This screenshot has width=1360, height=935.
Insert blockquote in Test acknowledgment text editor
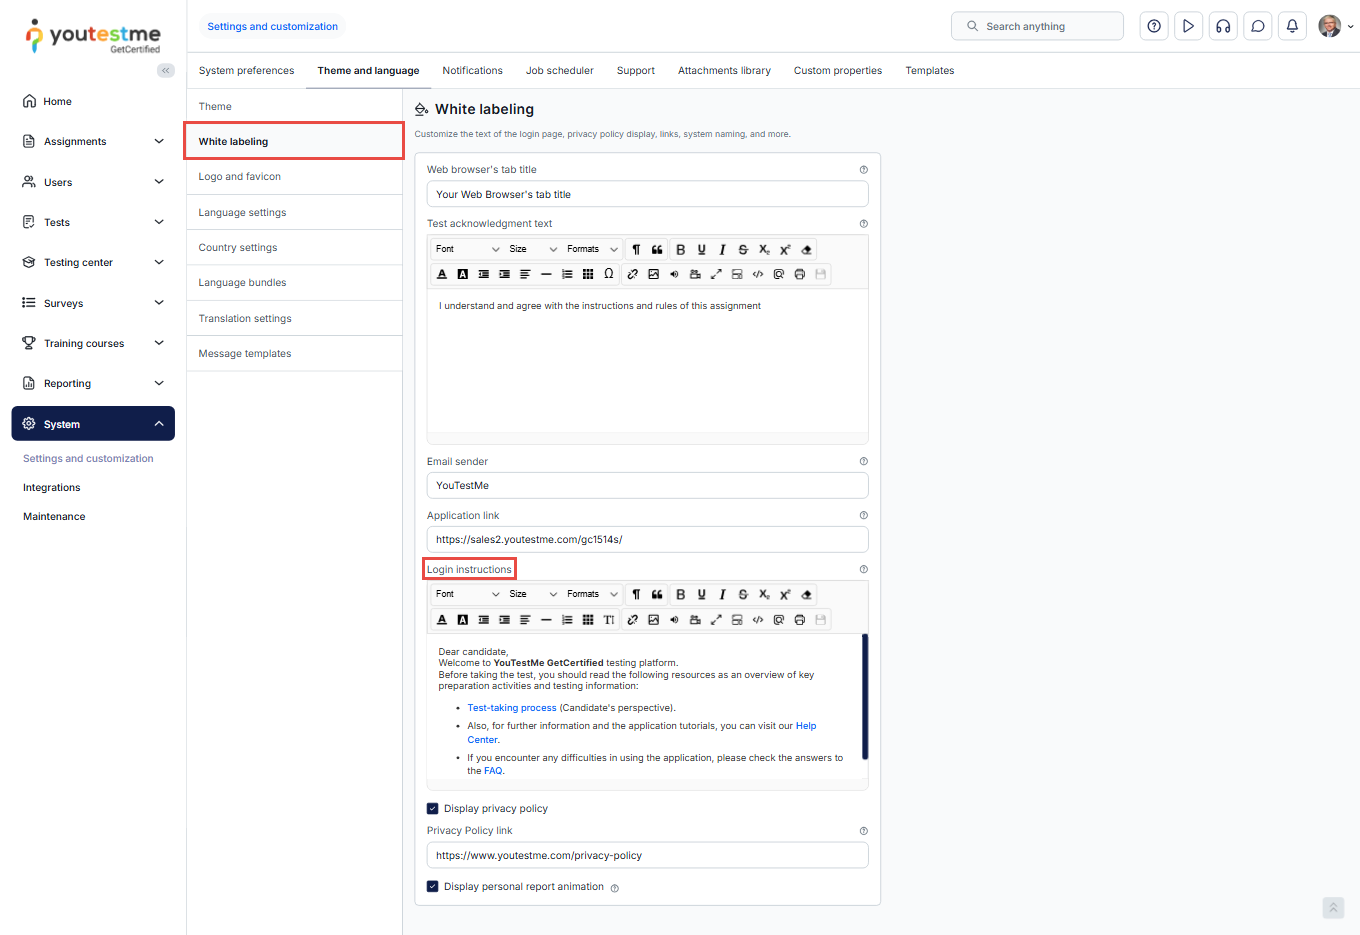657,250
